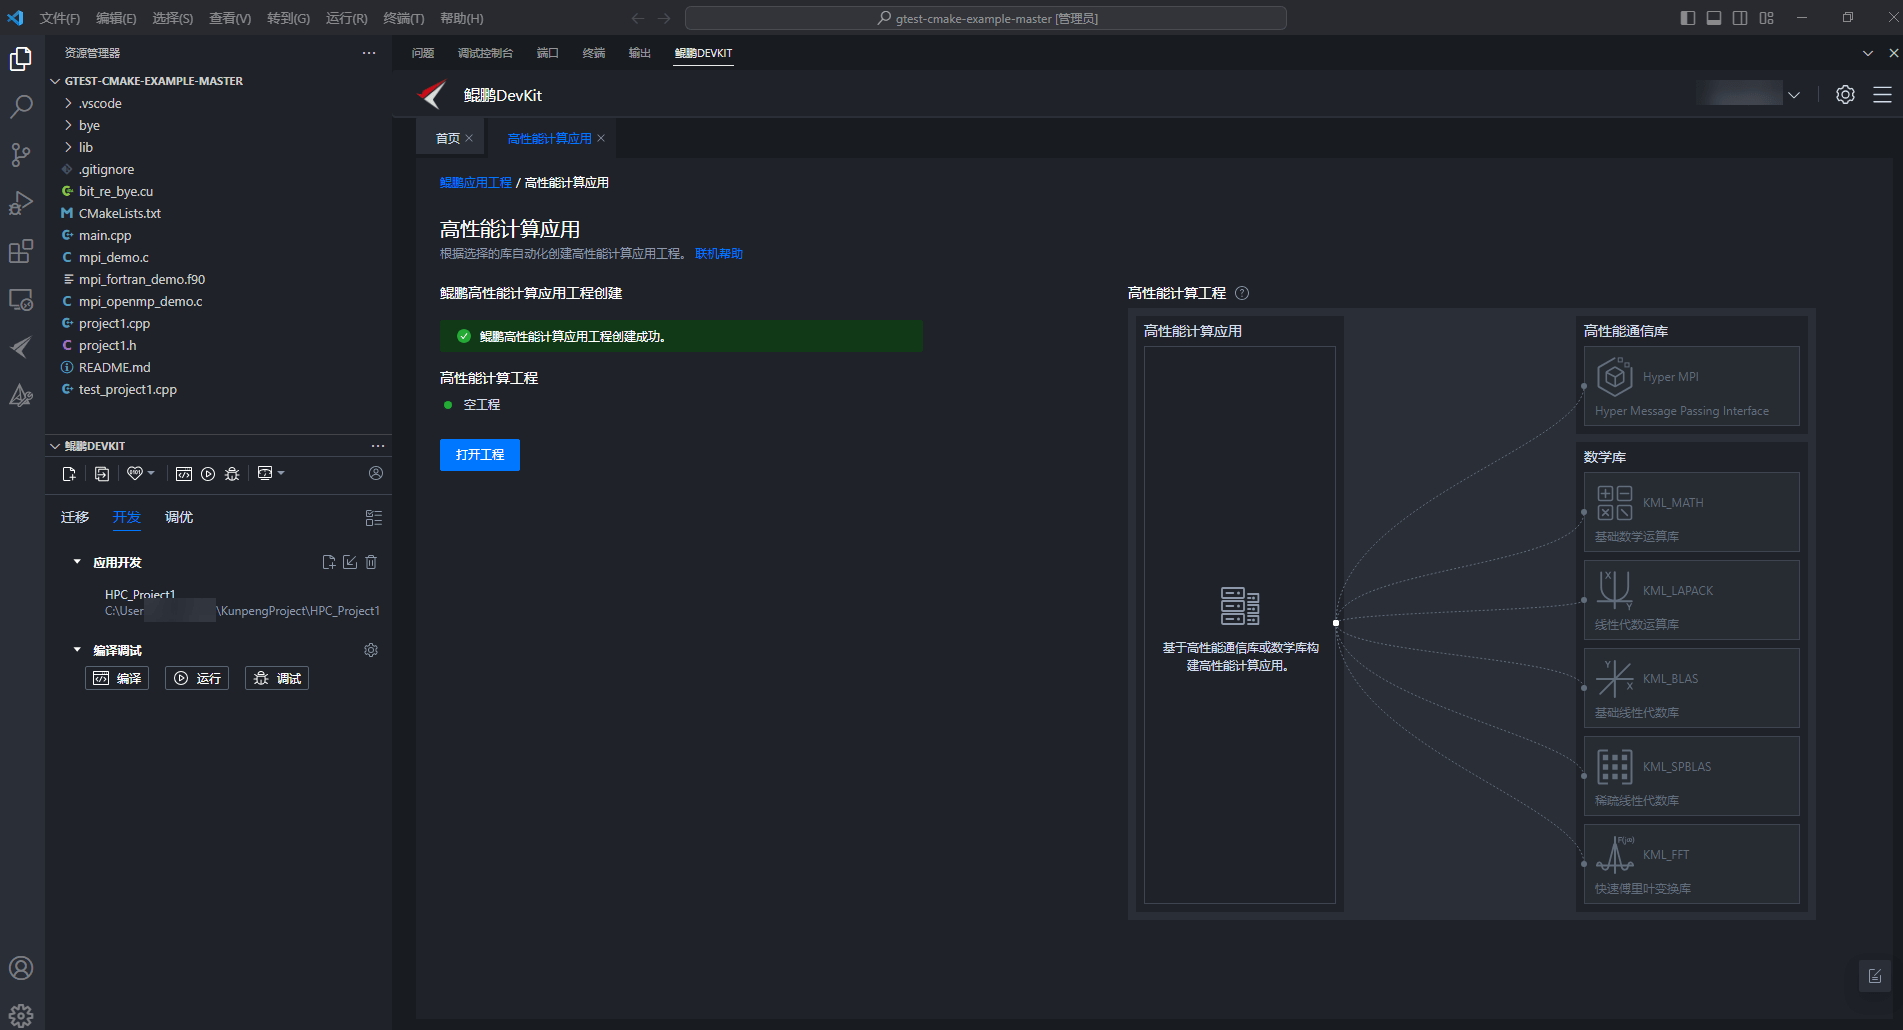
Task: Click the import icon in 应用开发 section
Action: click(350, 562)
